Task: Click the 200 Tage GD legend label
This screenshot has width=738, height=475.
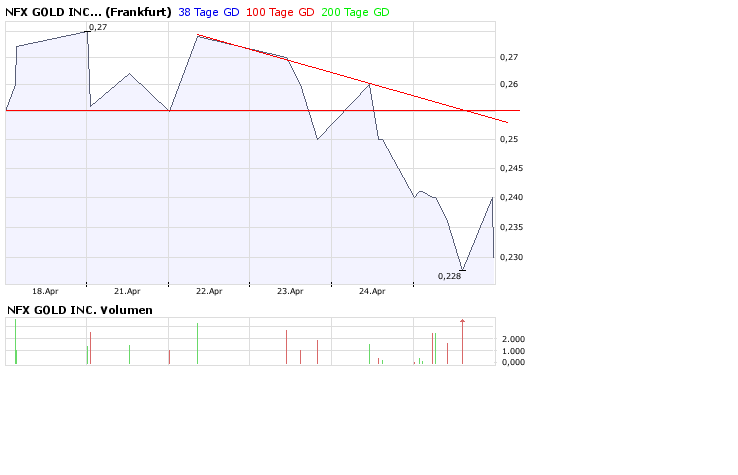Action: 355,12
